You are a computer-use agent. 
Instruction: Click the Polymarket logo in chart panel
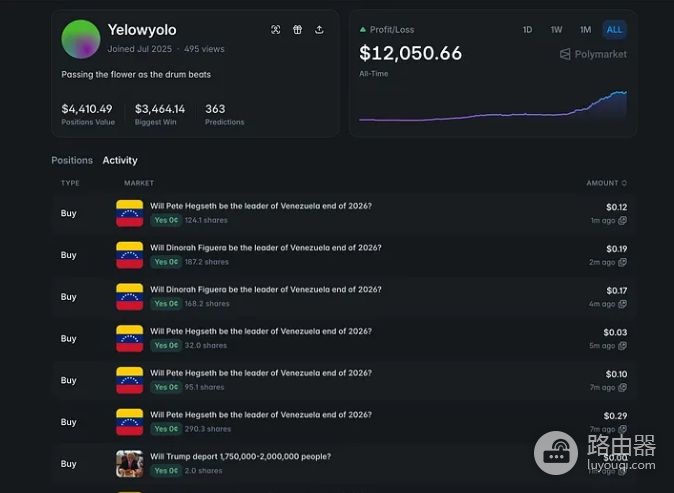[593, 54]
